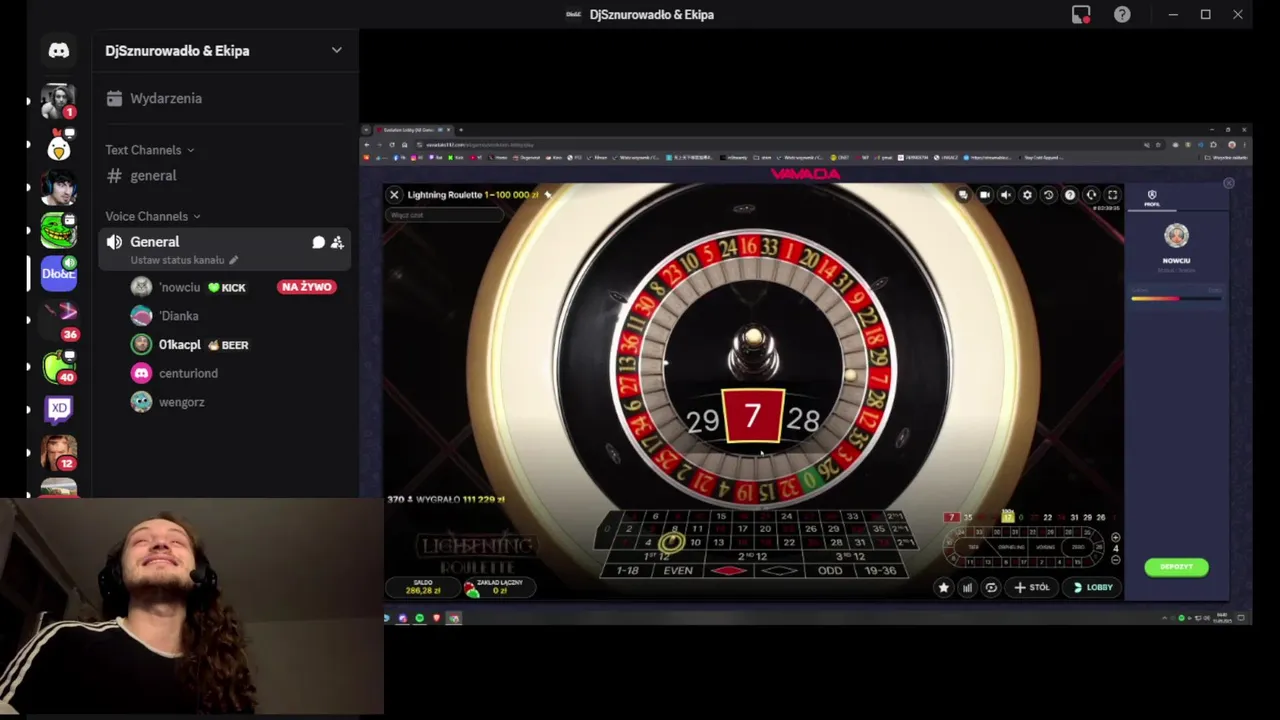1280x720 pixels.
Task: Open the Discord inbox icon
Action: [1081, 14]
